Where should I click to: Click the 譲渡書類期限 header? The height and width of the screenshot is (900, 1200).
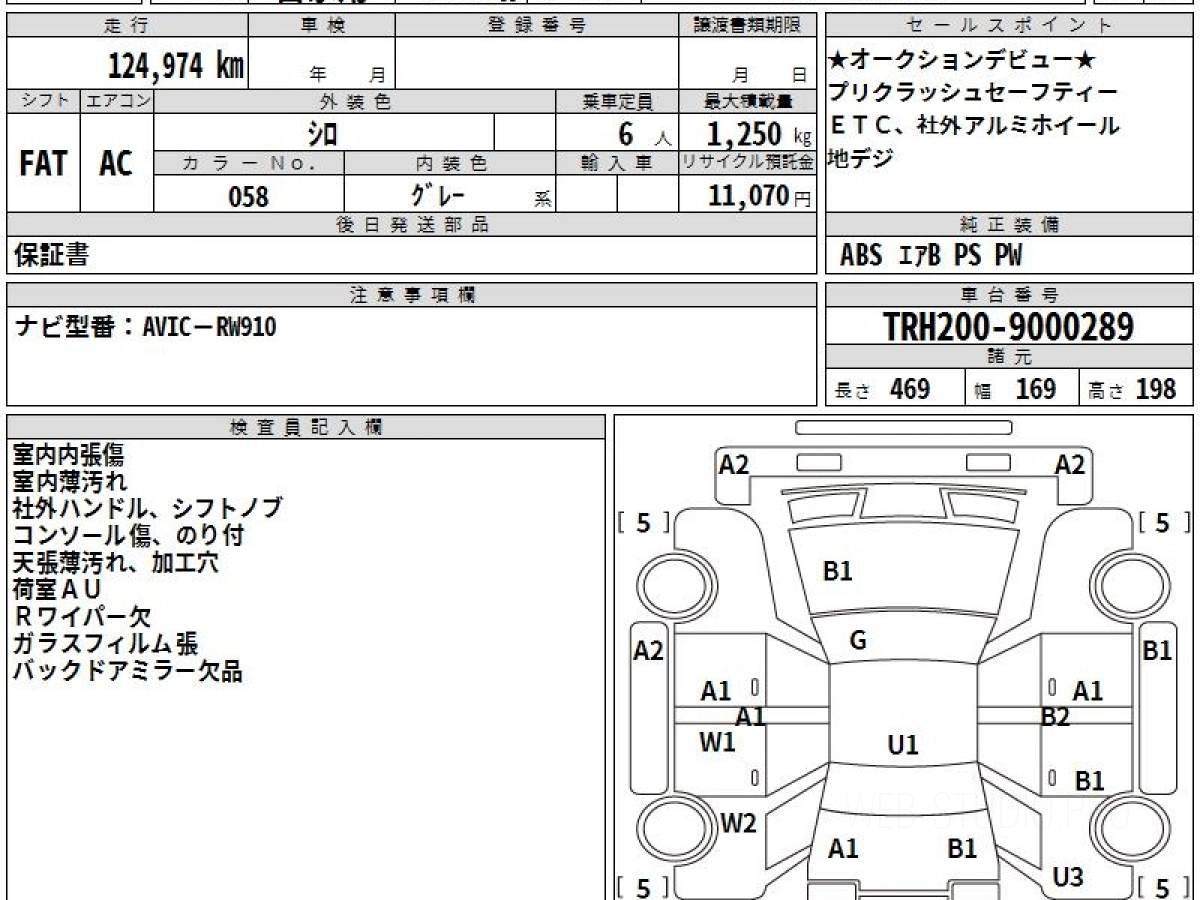pos(748,26)
